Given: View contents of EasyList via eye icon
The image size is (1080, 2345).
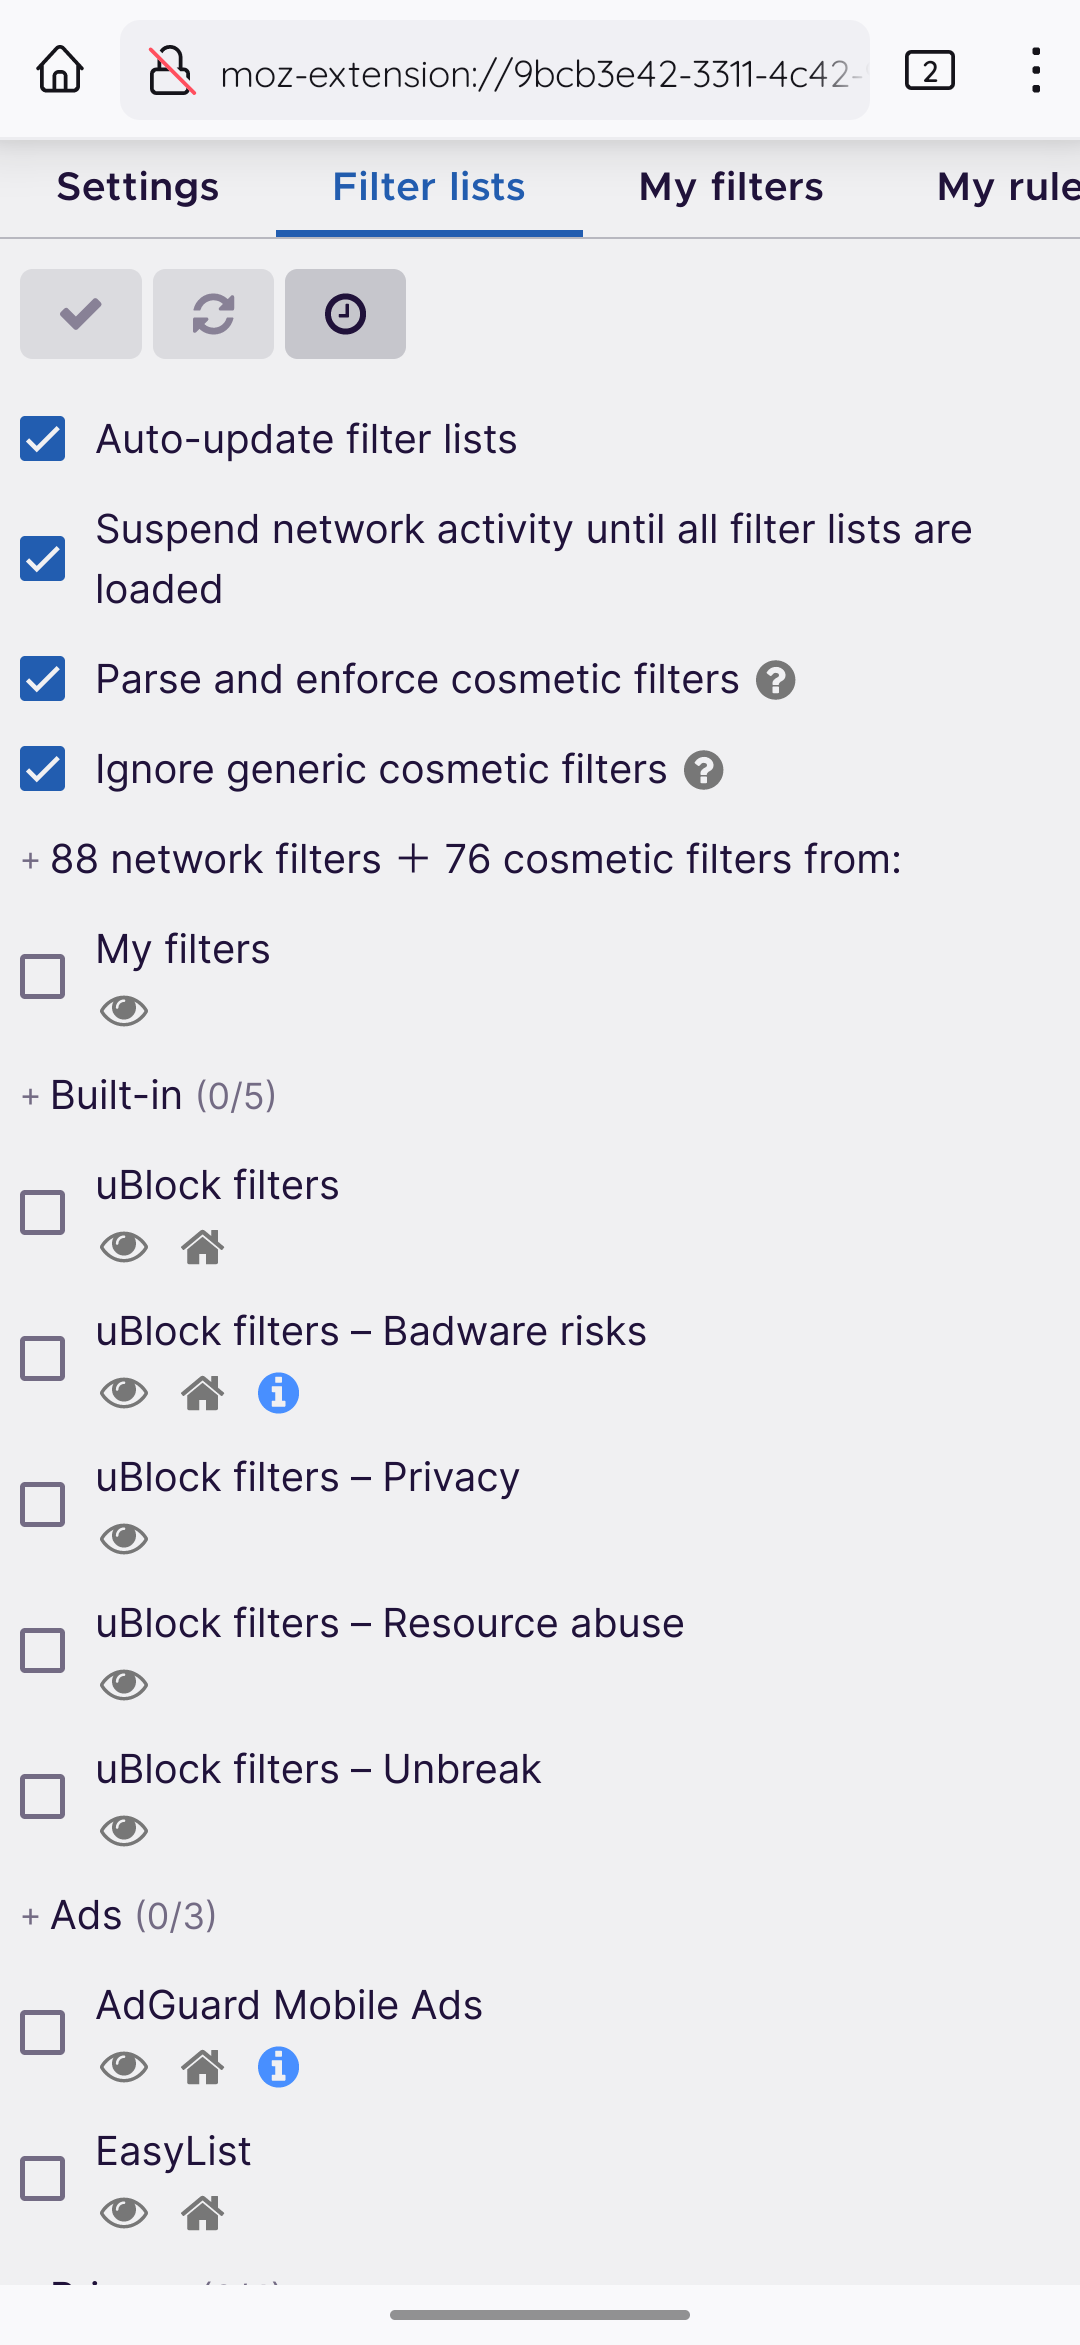Looking at the screenshot, I should [x=123, y=2213].
